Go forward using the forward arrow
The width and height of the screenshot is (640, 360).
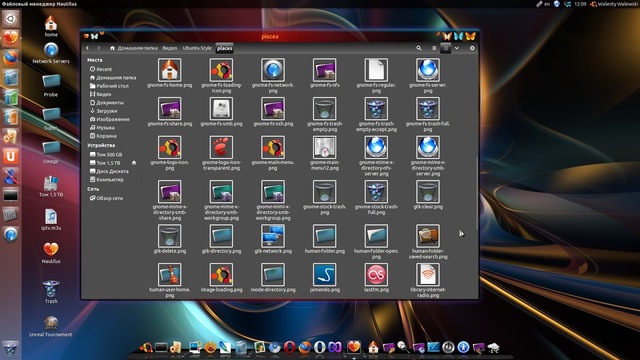click(98, 48)
